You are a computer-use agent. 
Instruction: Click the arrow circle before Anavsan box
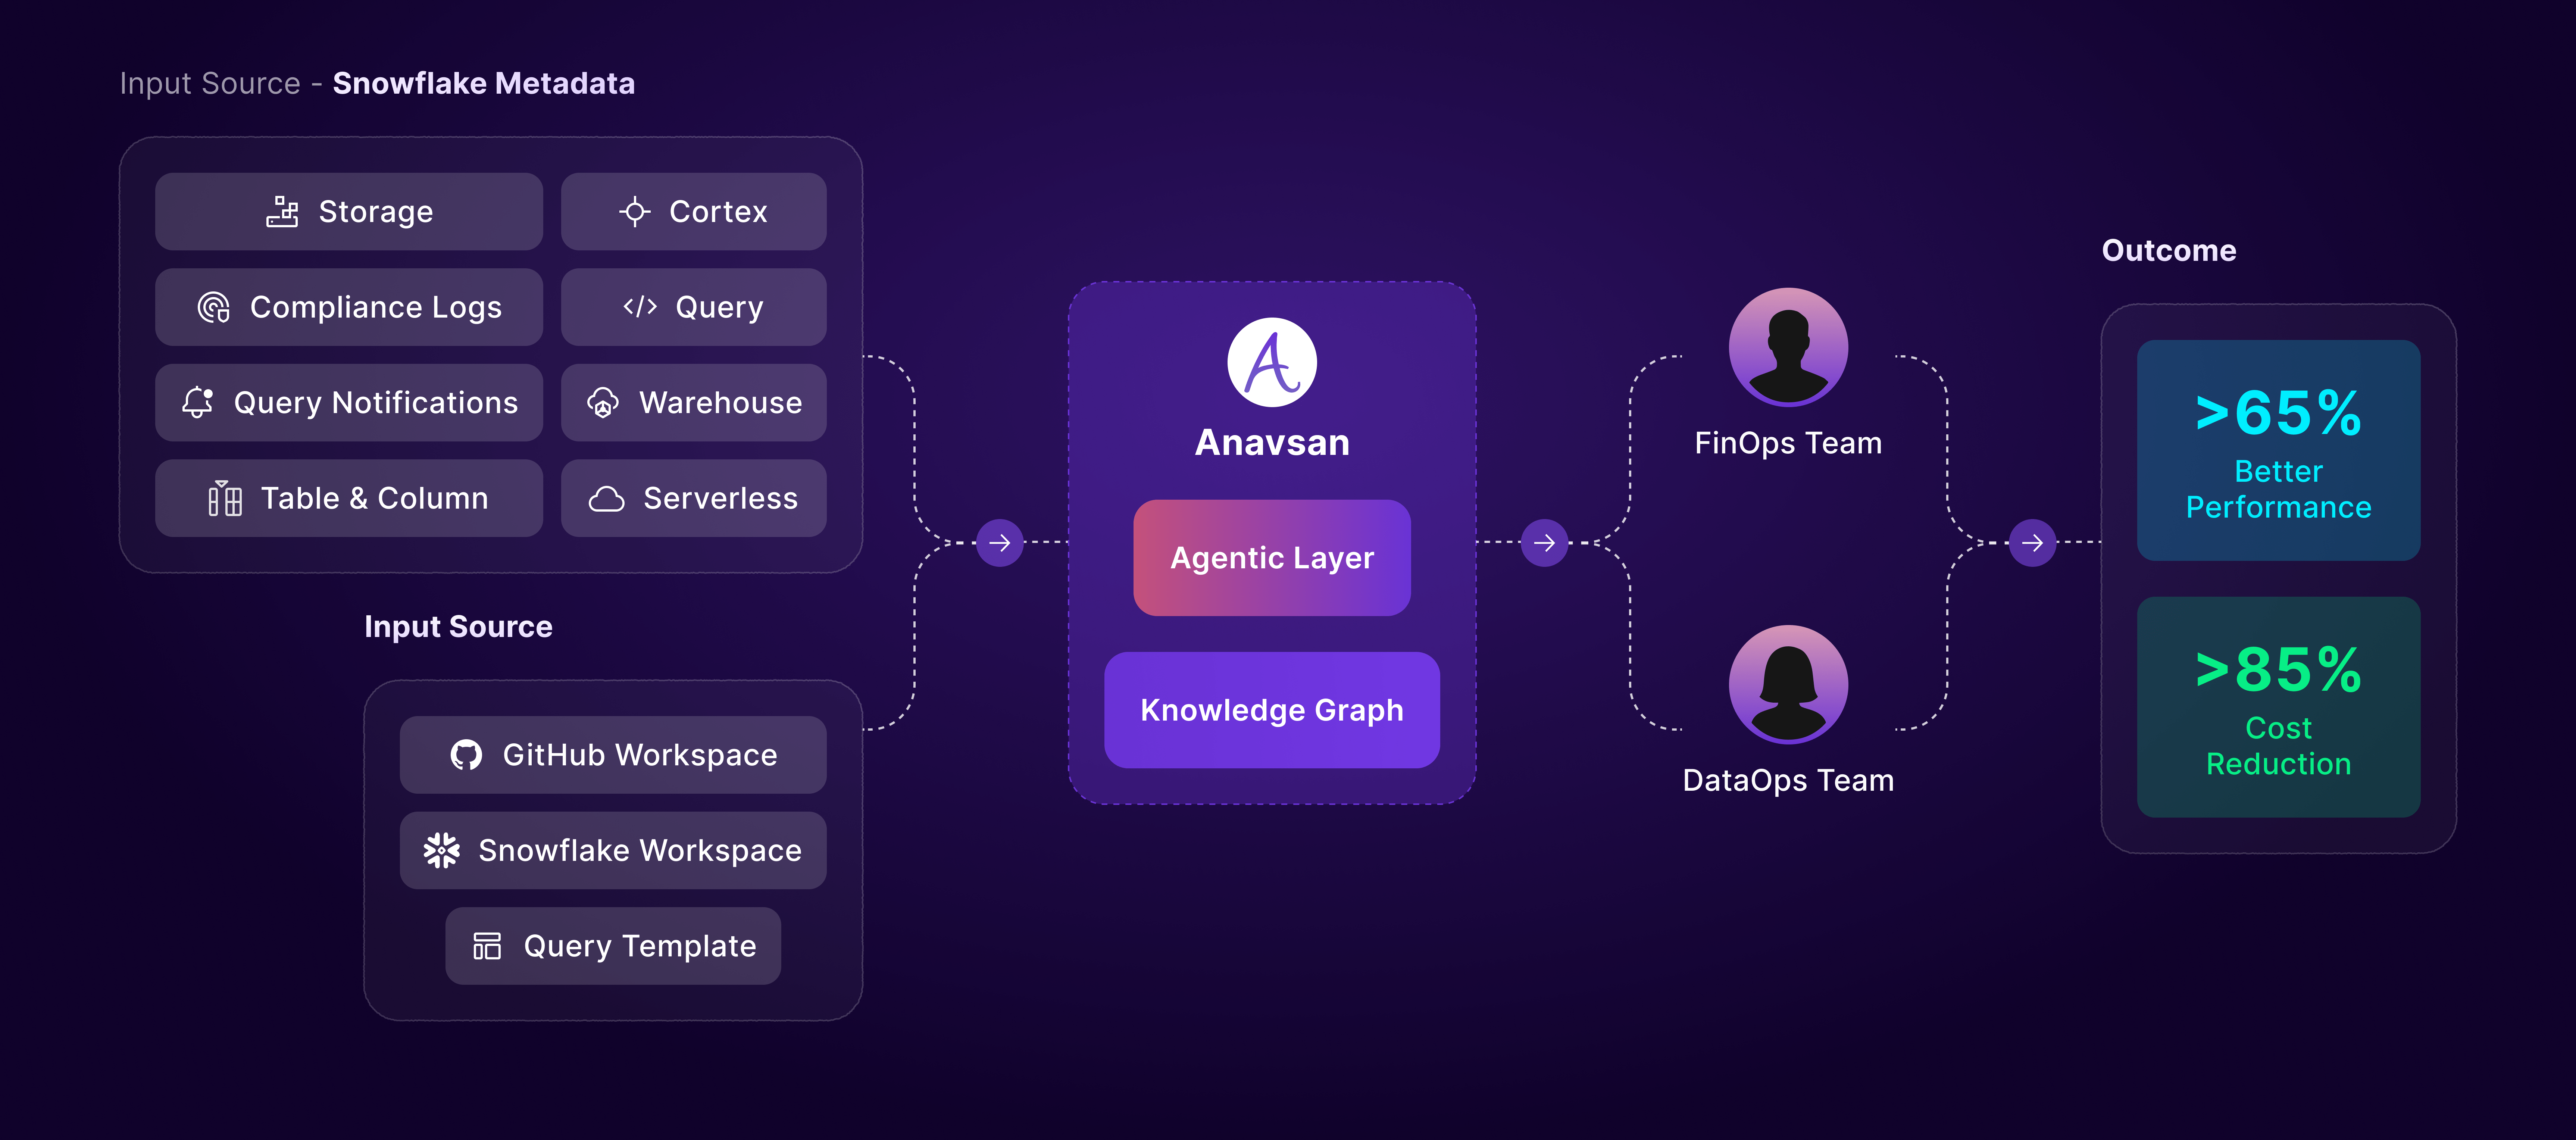[x=999, y=543]
